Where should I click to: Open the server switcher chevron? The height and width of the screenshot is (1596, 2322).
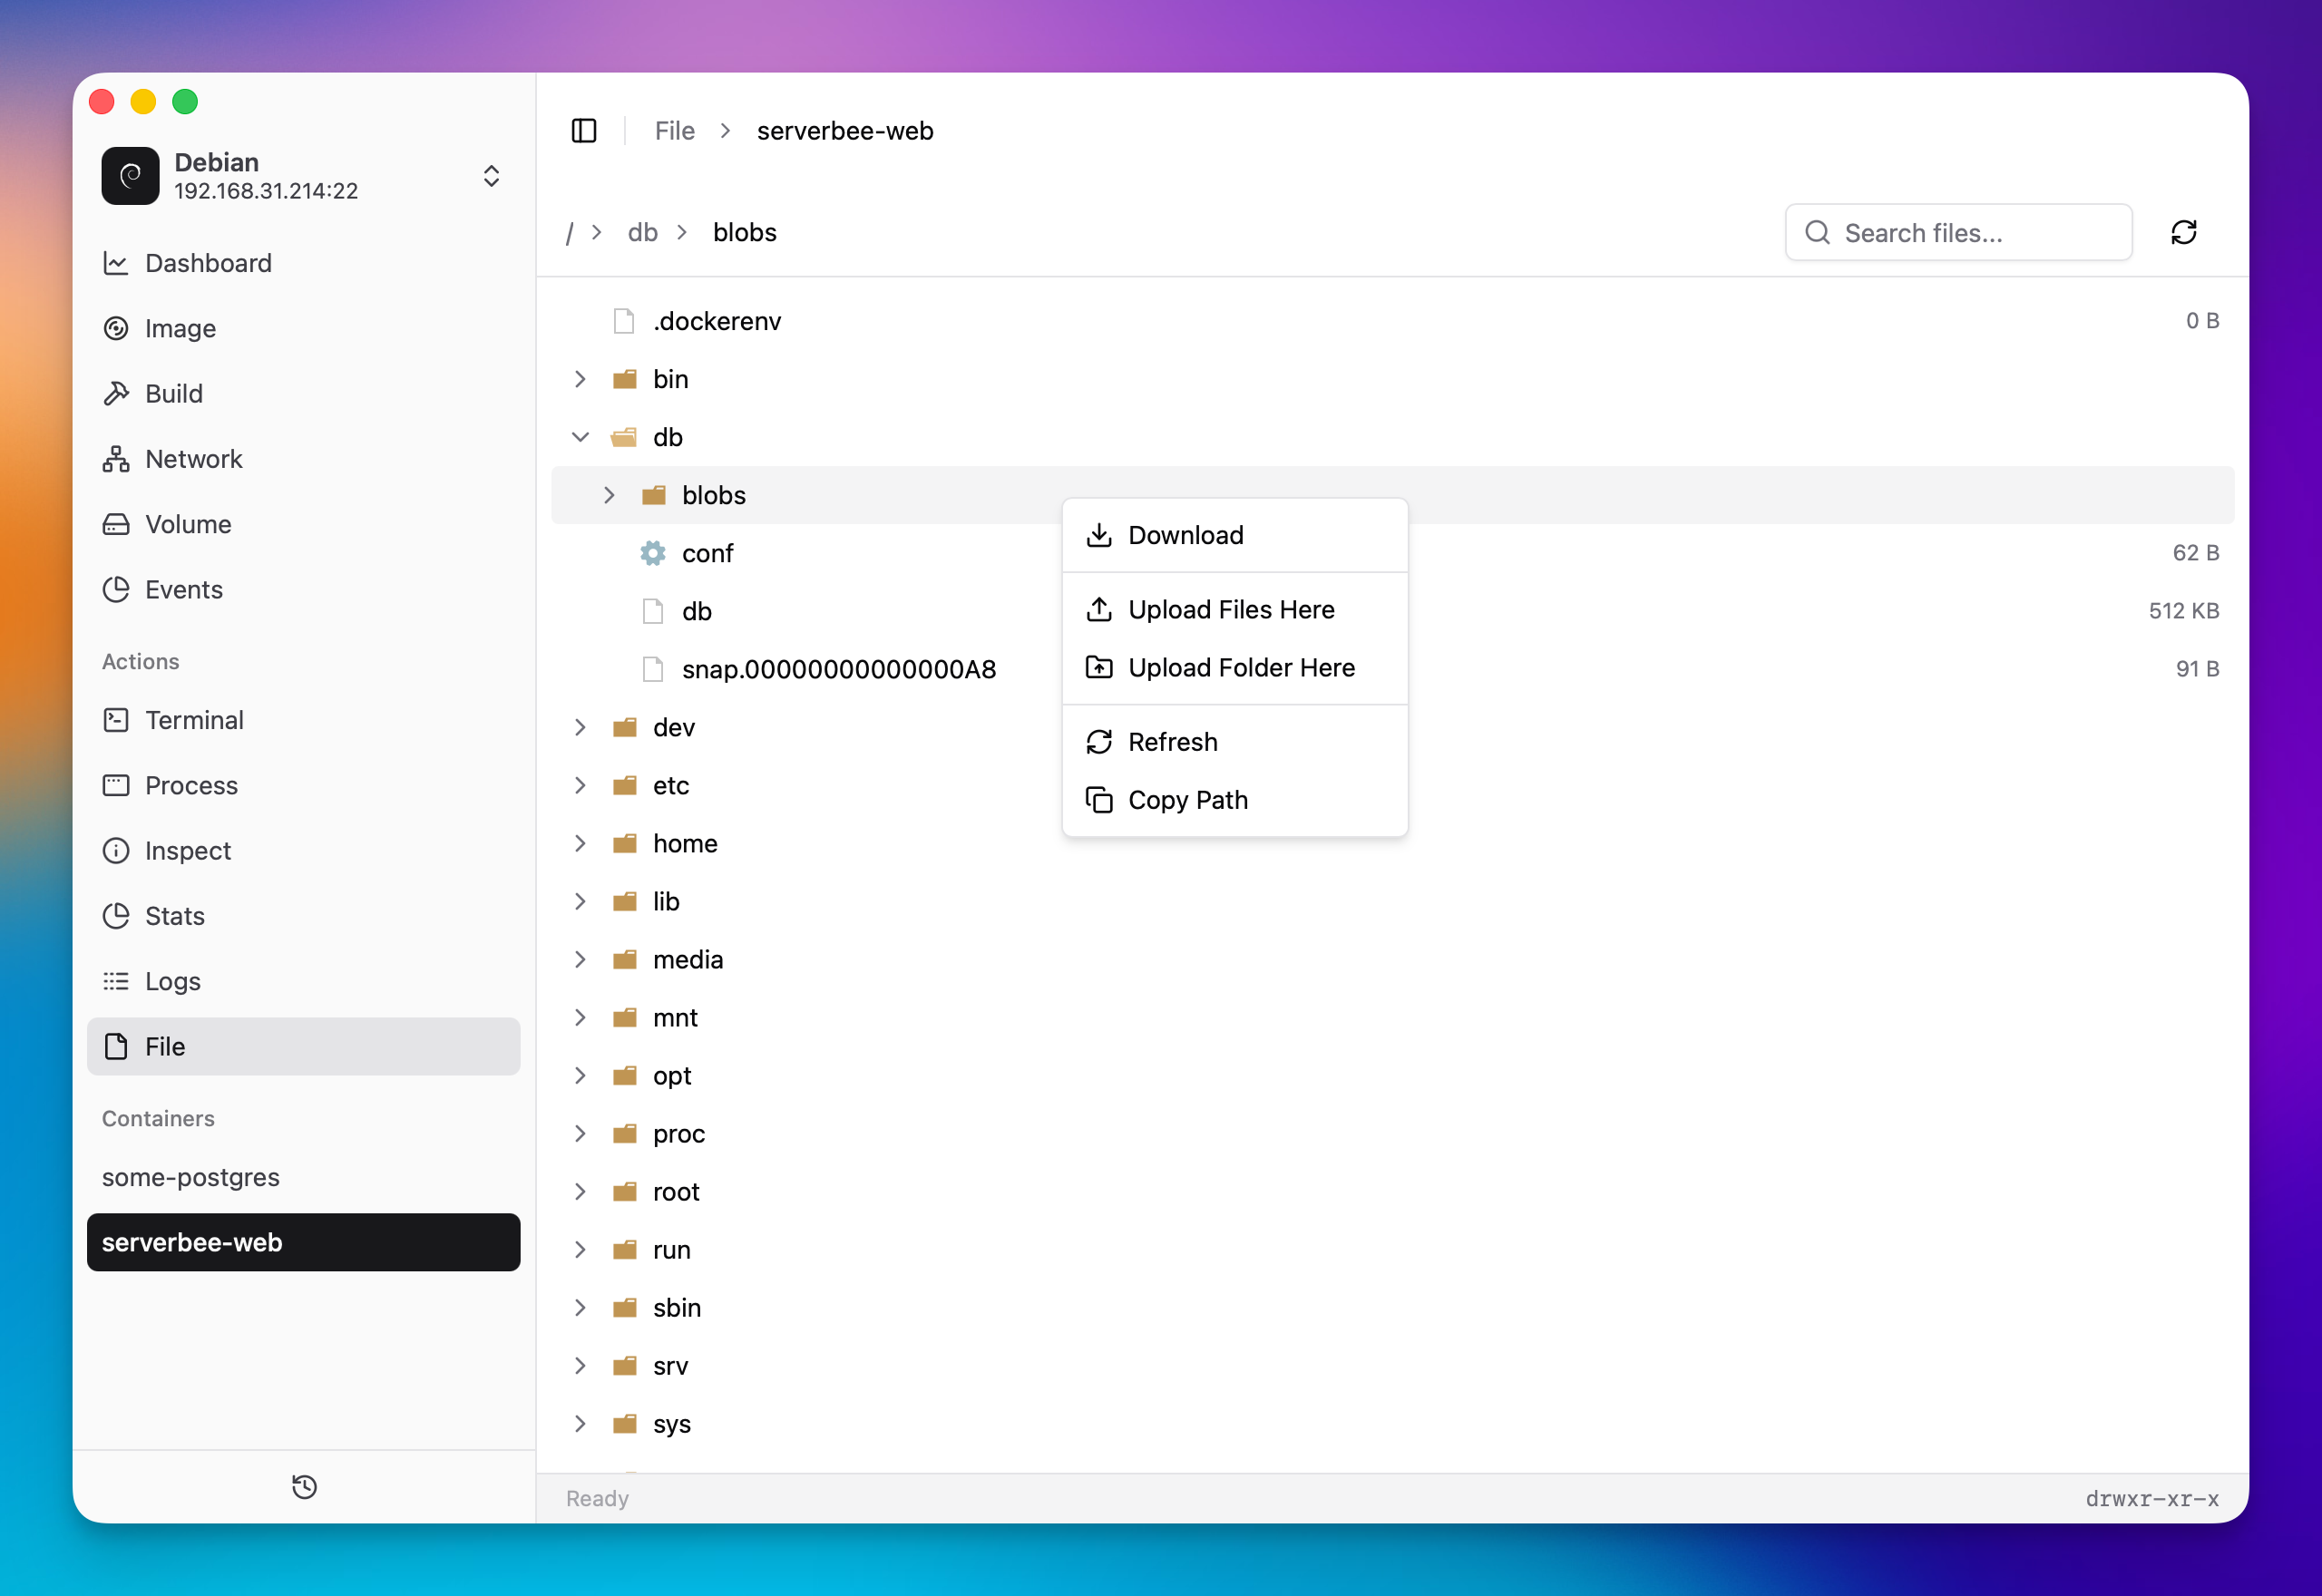pyautogui.click(x=491, y=175)
